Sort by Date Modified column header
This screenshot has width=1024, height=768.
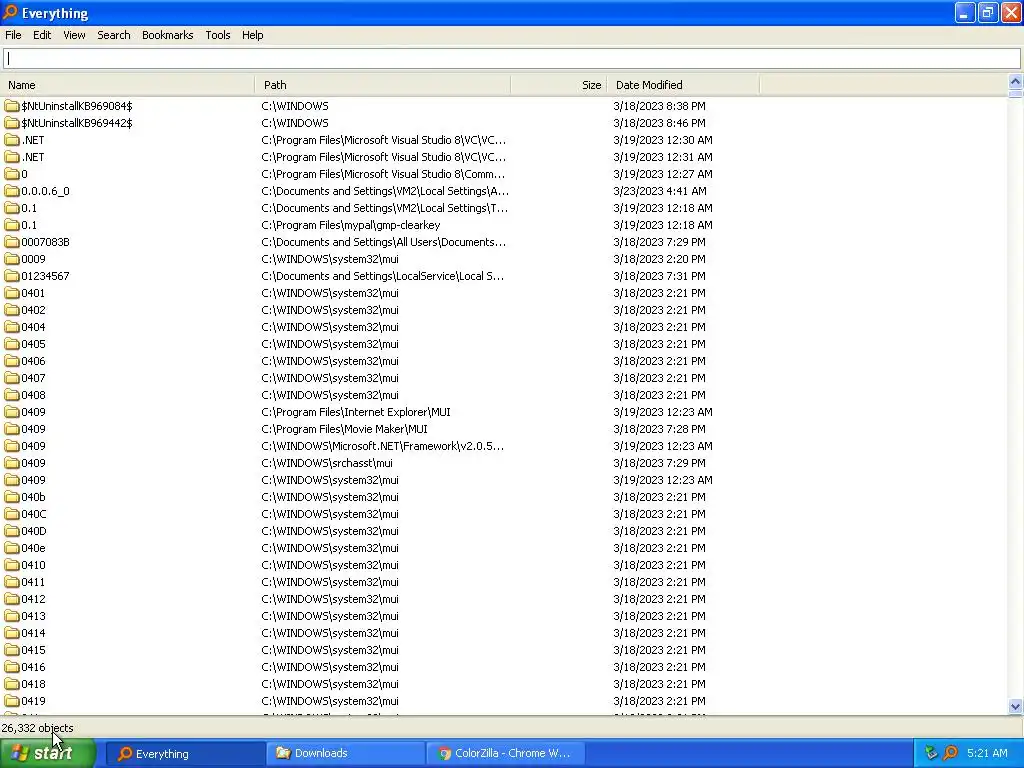coord(683,85)
